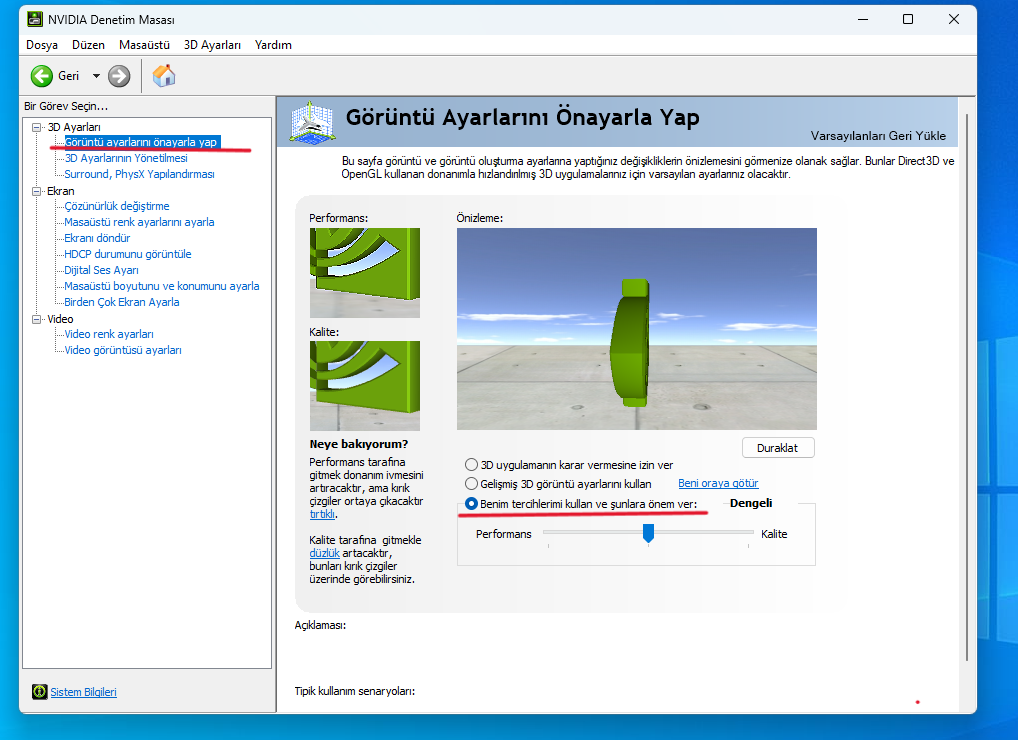Open 'Video renk ayarları' page
Screen dimensions: 1018x740
(x=108, y=334)
